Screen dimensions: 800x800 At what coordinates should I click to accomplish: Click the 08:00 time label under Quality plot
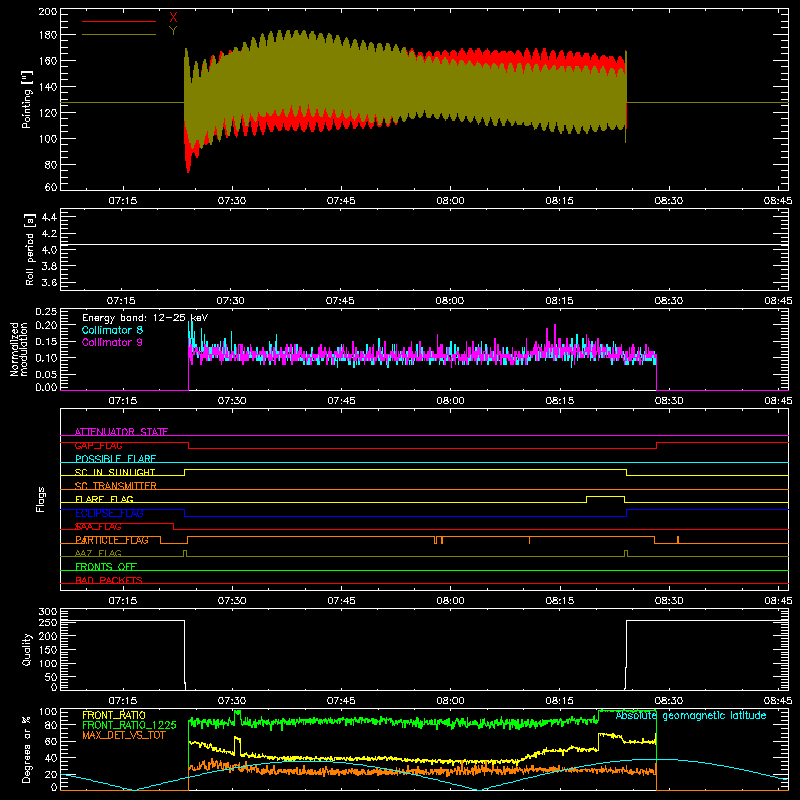[x=450, y=701]
